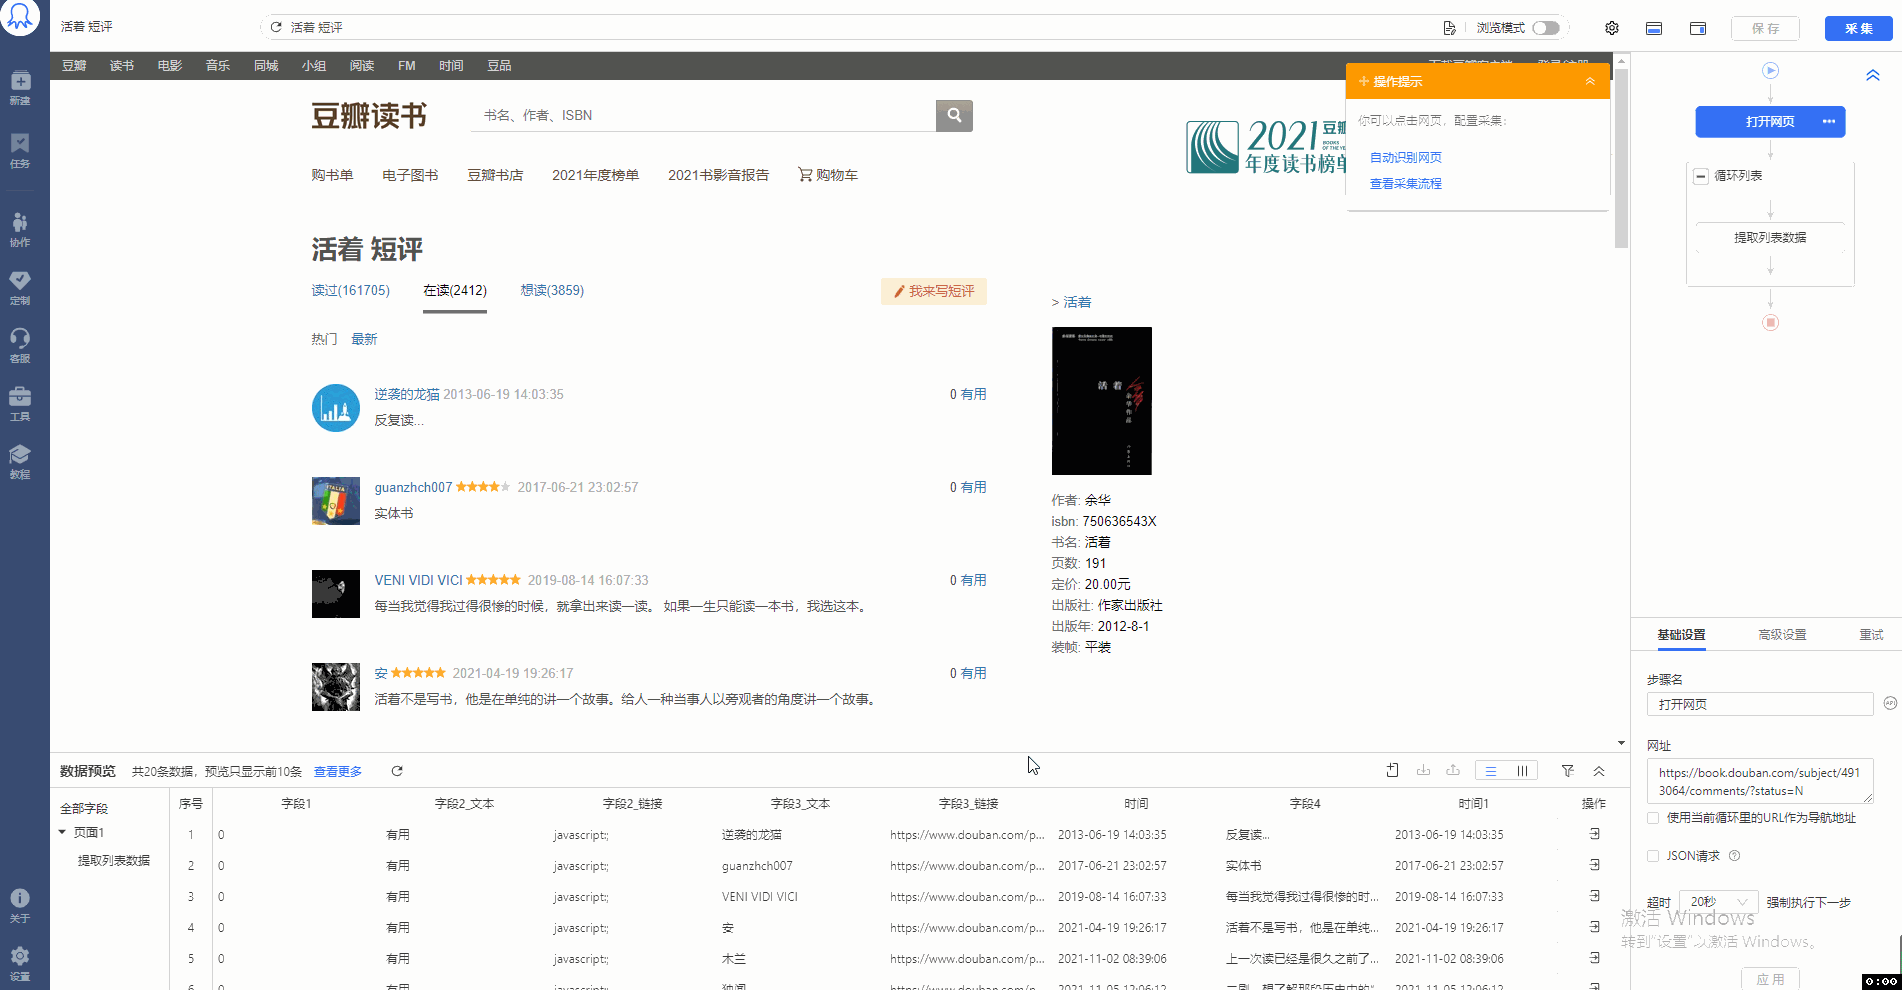Screen dimensions: 1902x990
Task: Open the gear settings icon in top toolbar
Action: pyautogui.click(x=1612, y=28)
